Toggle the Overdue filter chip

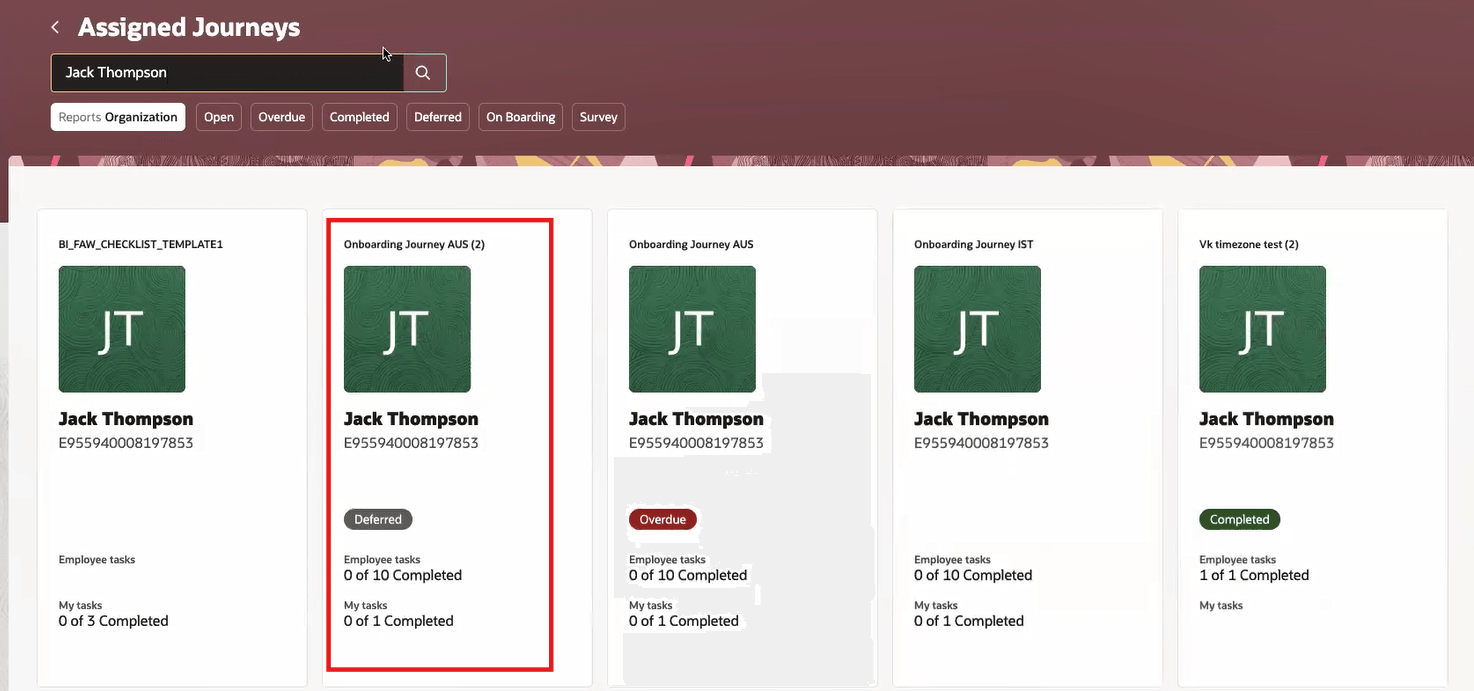pyautogui.click(x=282, y=117)
